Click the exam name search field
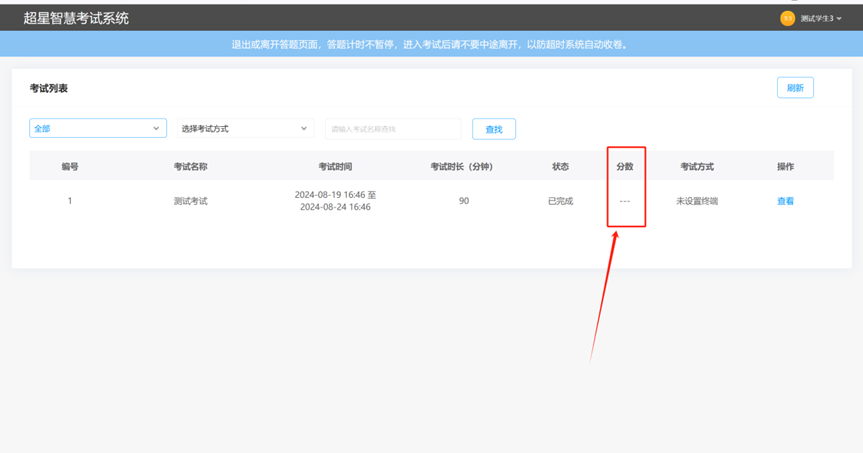863x453 pixels. pyautogui.click(x=393, y=129)
